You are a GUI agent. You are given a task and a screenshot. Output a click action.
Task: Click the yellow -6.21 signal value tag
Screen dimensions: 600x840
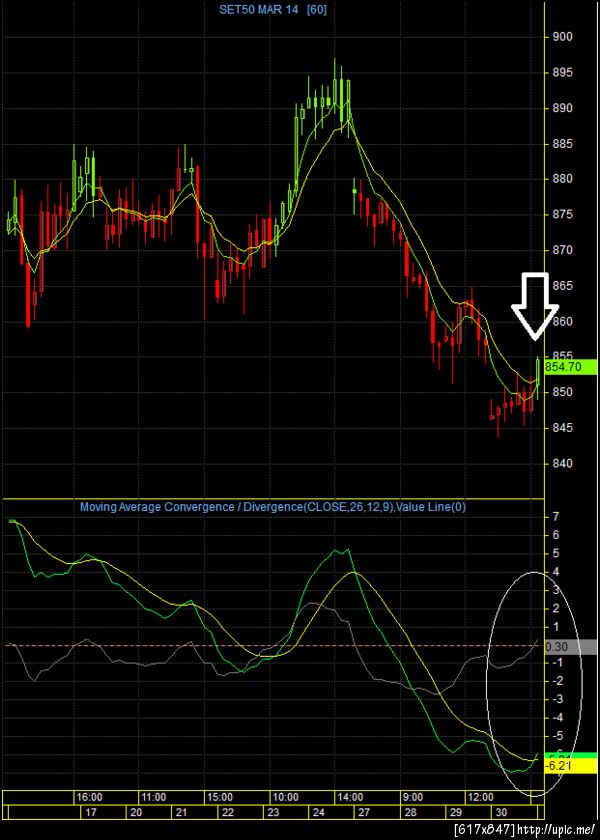click(x=570, y=766)
